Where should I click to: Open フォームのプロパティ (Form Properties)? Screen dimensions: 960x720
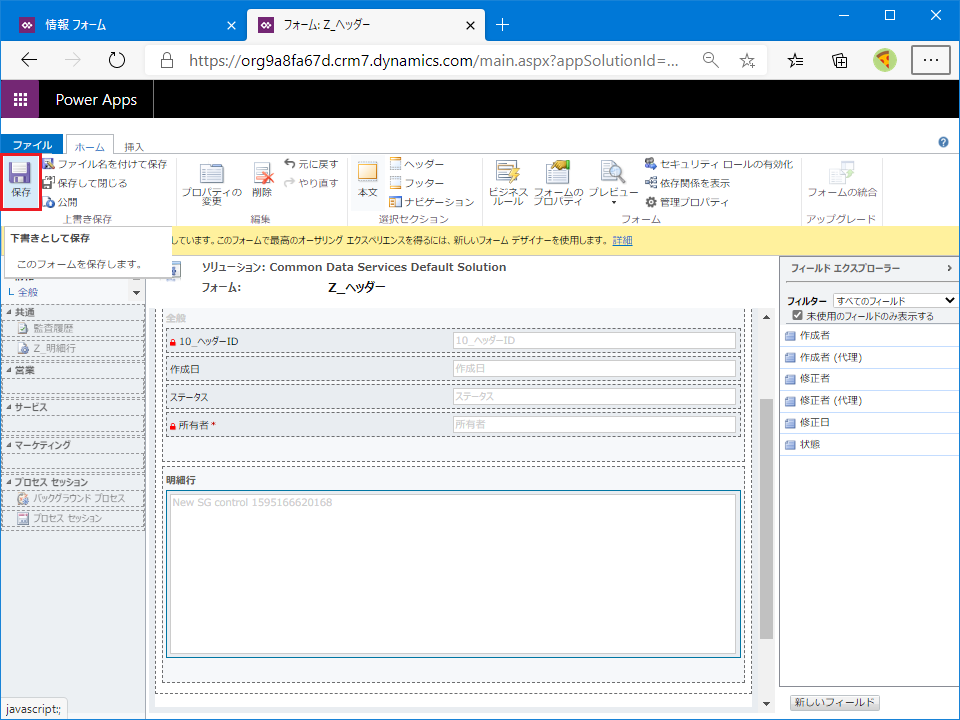(558, 182)
